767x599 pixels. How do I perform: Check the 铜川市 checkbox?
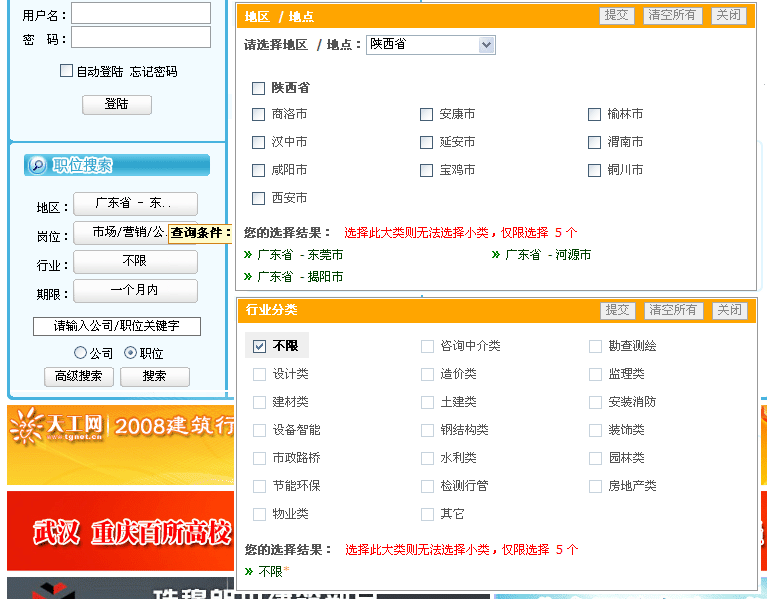pyautogui.click(x=594, y=170)
